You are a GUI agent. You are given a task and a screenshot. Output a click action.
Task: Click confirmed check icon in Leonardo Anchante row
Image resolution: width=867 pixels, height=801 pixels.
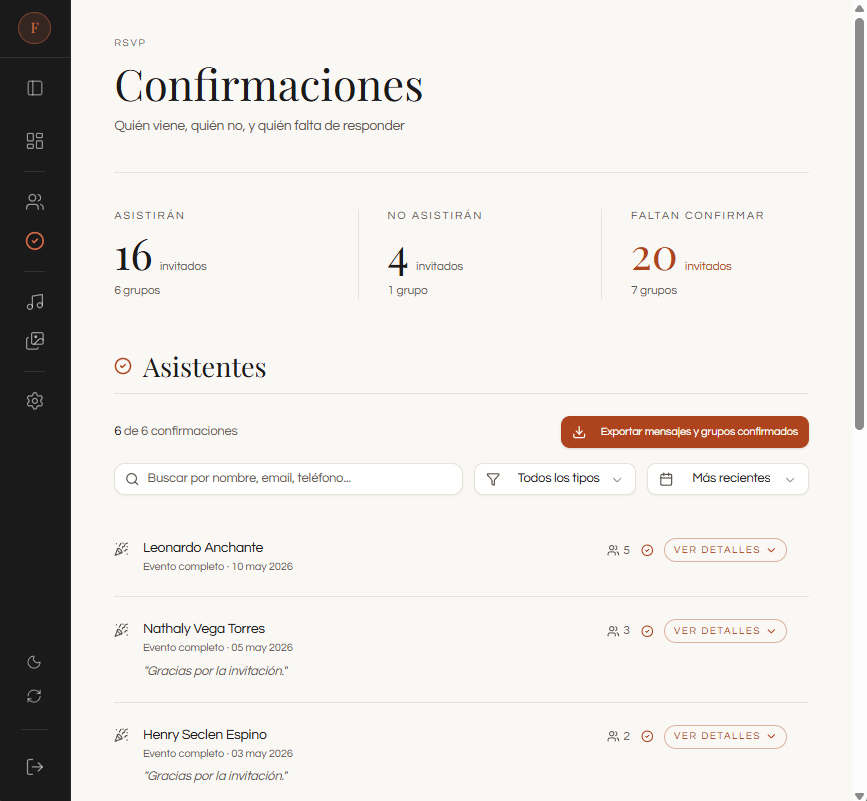click(x=647, y=550)
